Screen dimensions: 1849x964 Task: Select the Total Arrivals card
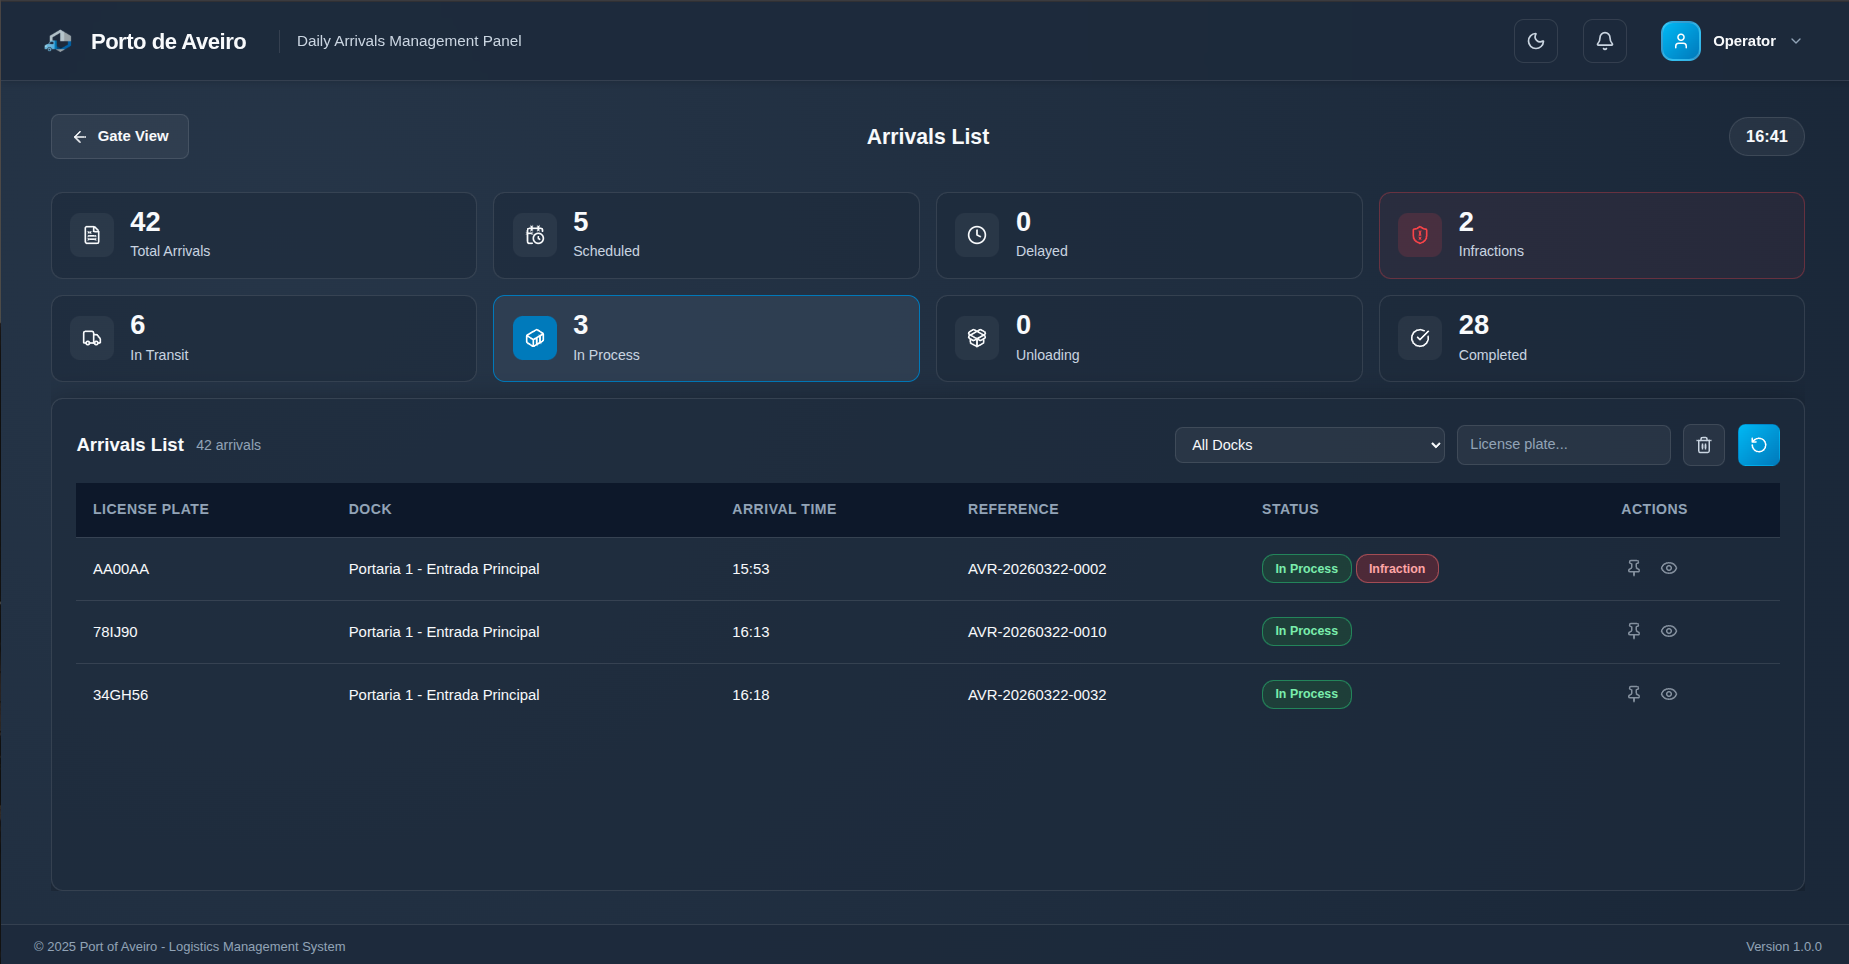(x=264, y=235)
